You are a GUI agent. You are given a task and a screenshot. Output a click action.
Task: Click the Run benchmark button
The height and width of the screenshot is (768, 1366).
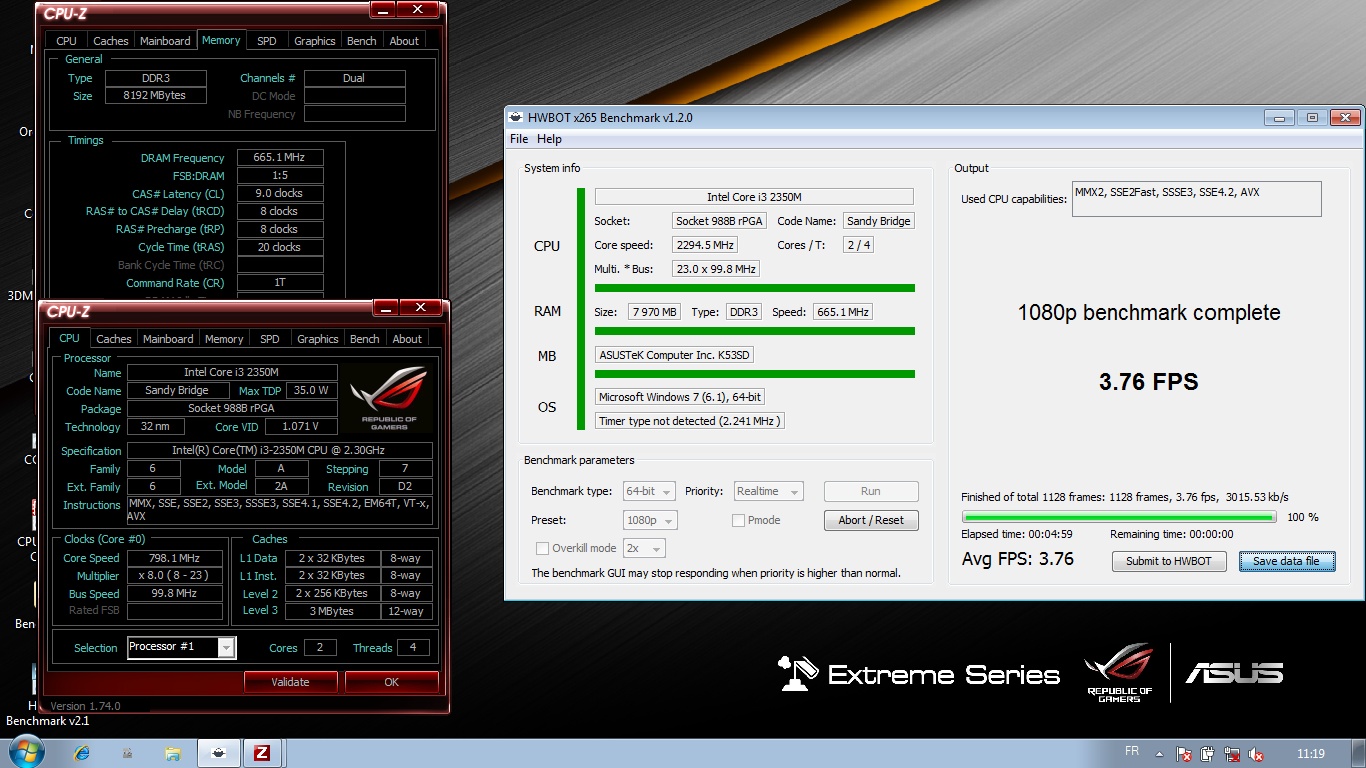coord(871,491)
